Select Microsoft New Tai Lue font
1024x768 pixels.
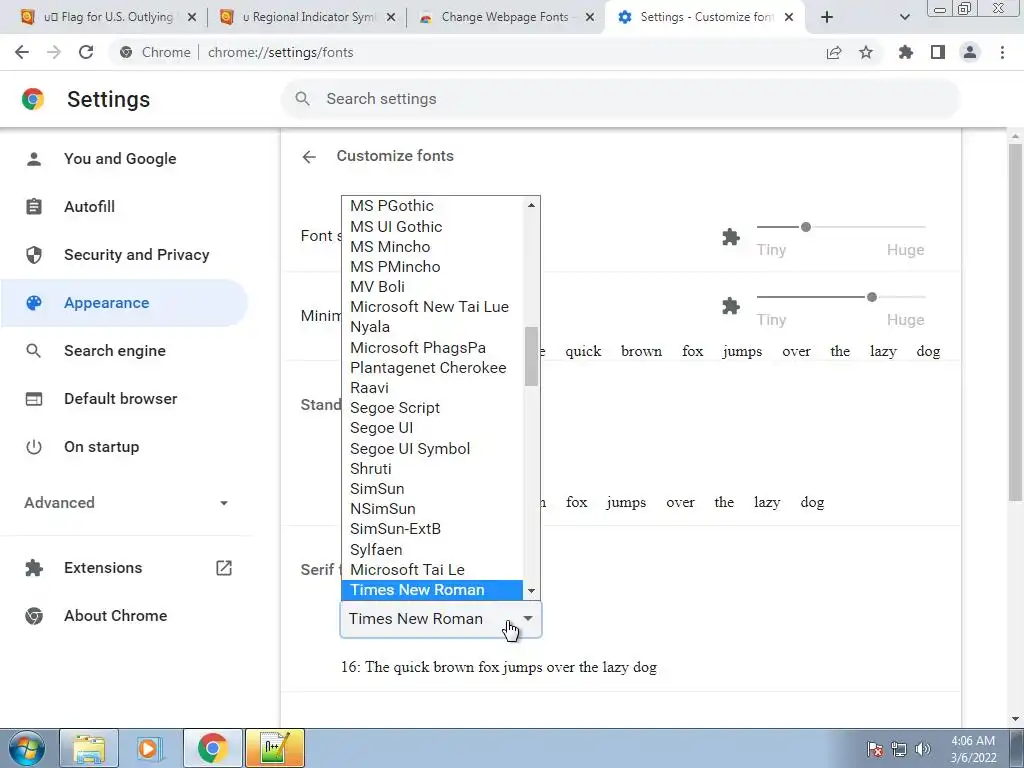click(x=432, y=307)
